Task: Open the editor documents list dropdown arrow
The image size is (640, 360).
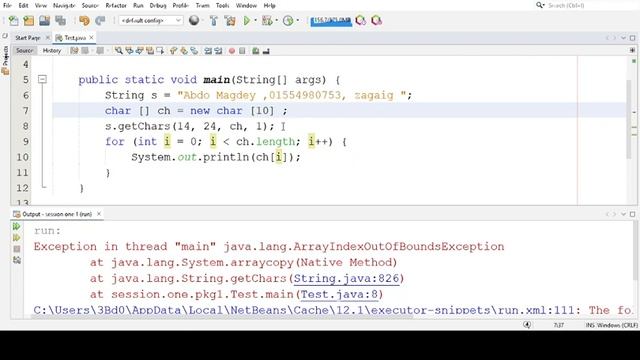Action: coord(623,38)
